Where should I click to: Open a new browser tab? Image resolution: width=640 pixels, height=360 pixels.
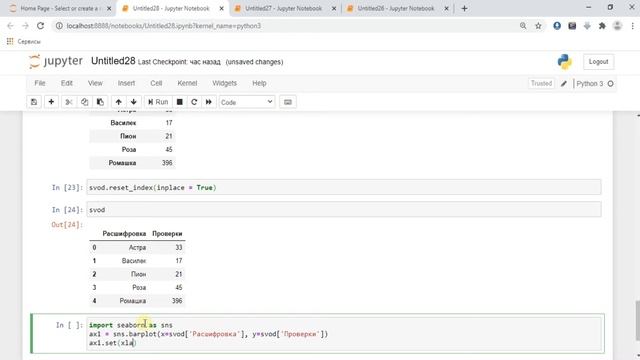(x=464, y=8)
